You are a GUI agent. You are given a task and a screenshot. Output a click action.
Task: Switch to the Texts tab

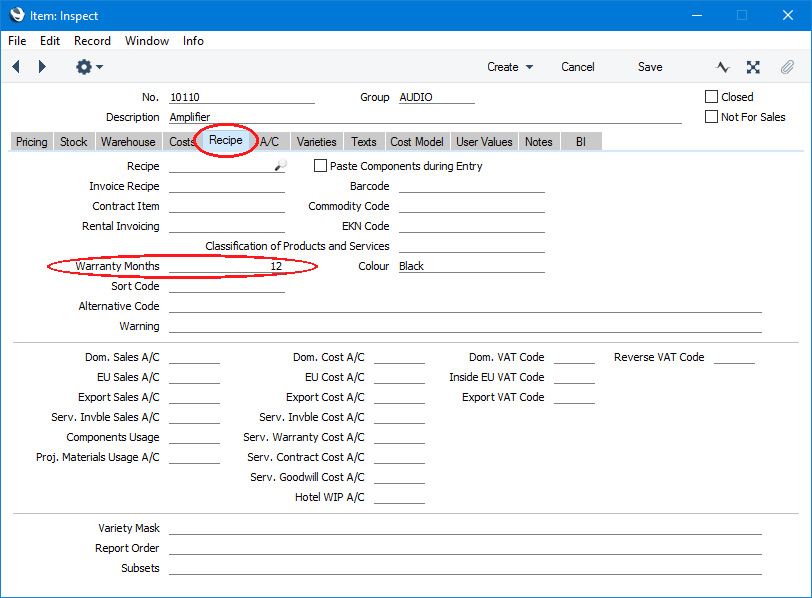(x=364, y=142)
